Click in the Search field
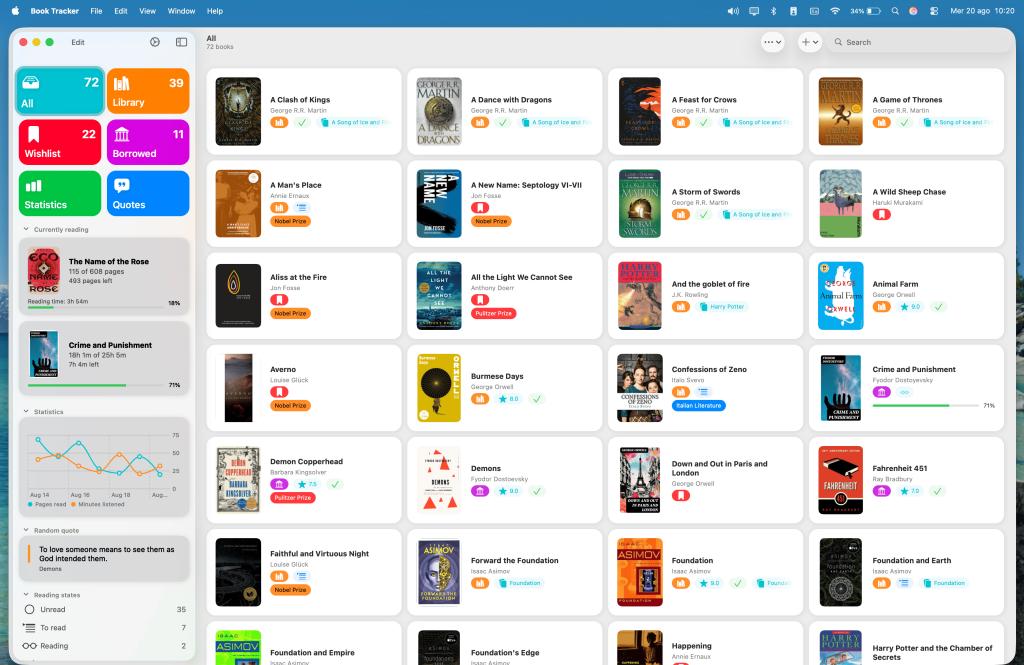 pyautogui.click(x=920, y=42)
